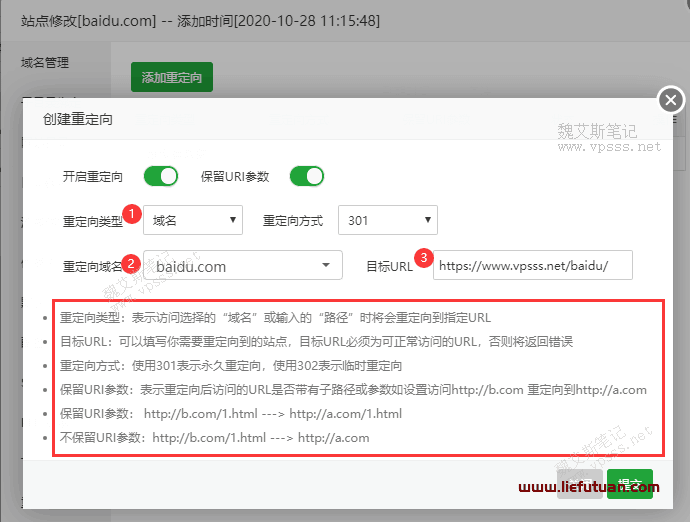Click the help line starting 重定向类型：表示访问

pyautogui.click(x=275, y=318)
